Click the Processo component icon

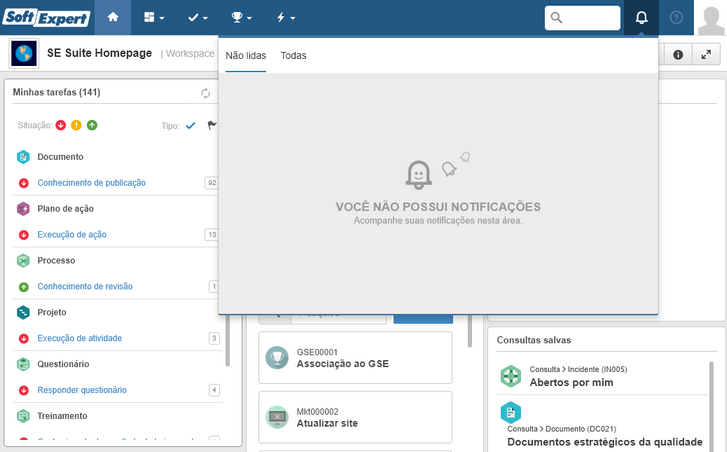pos(23,261)
